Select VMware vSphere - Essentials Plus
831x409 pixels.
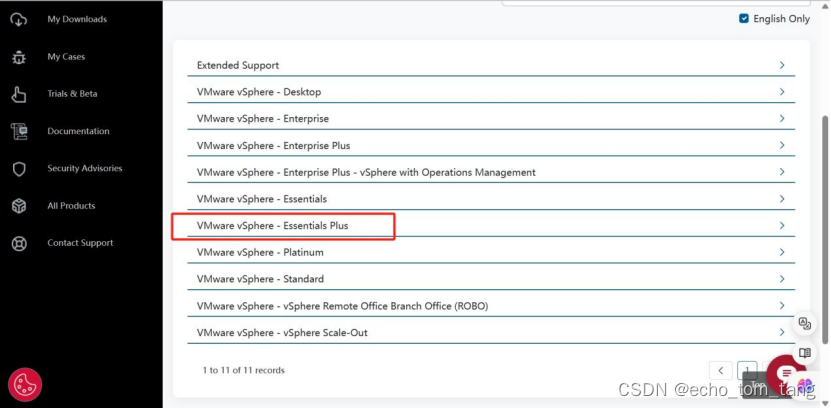tap(272, 226)
